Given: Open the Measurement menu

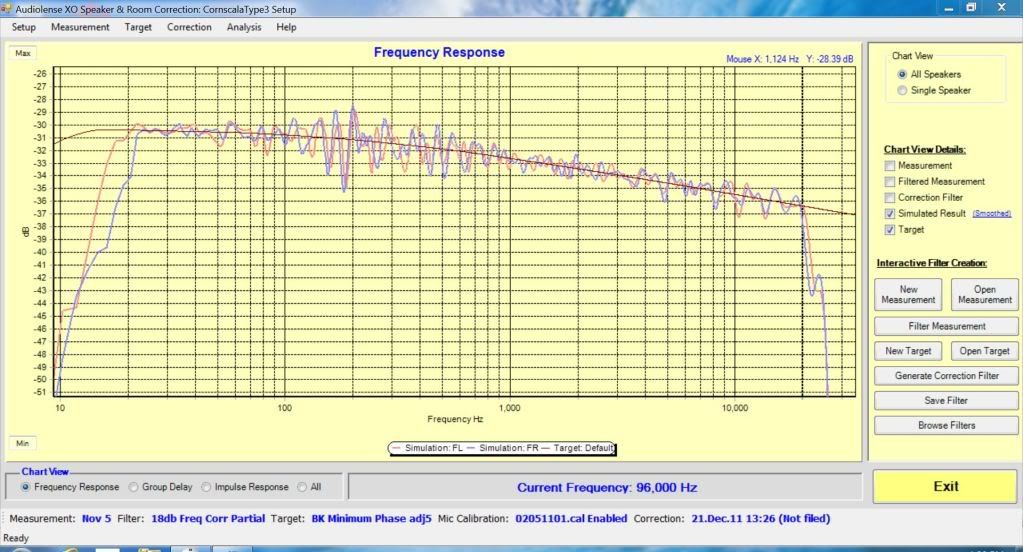Looking at the screenshot, I should pyautogui.click(x=80, y=27).
